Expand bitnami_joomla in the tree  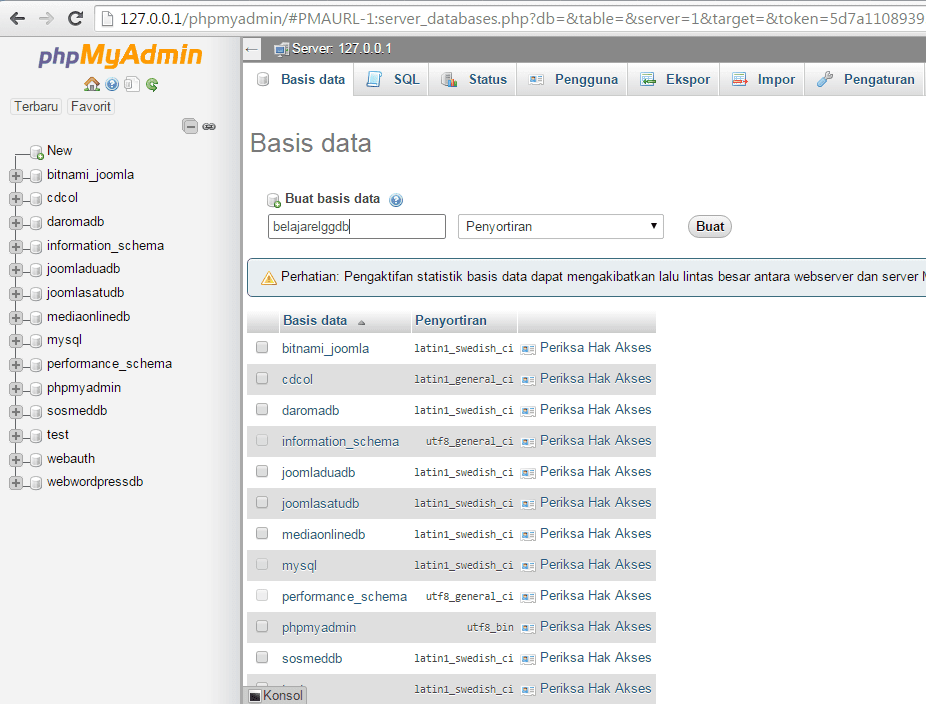pos(16,175)
